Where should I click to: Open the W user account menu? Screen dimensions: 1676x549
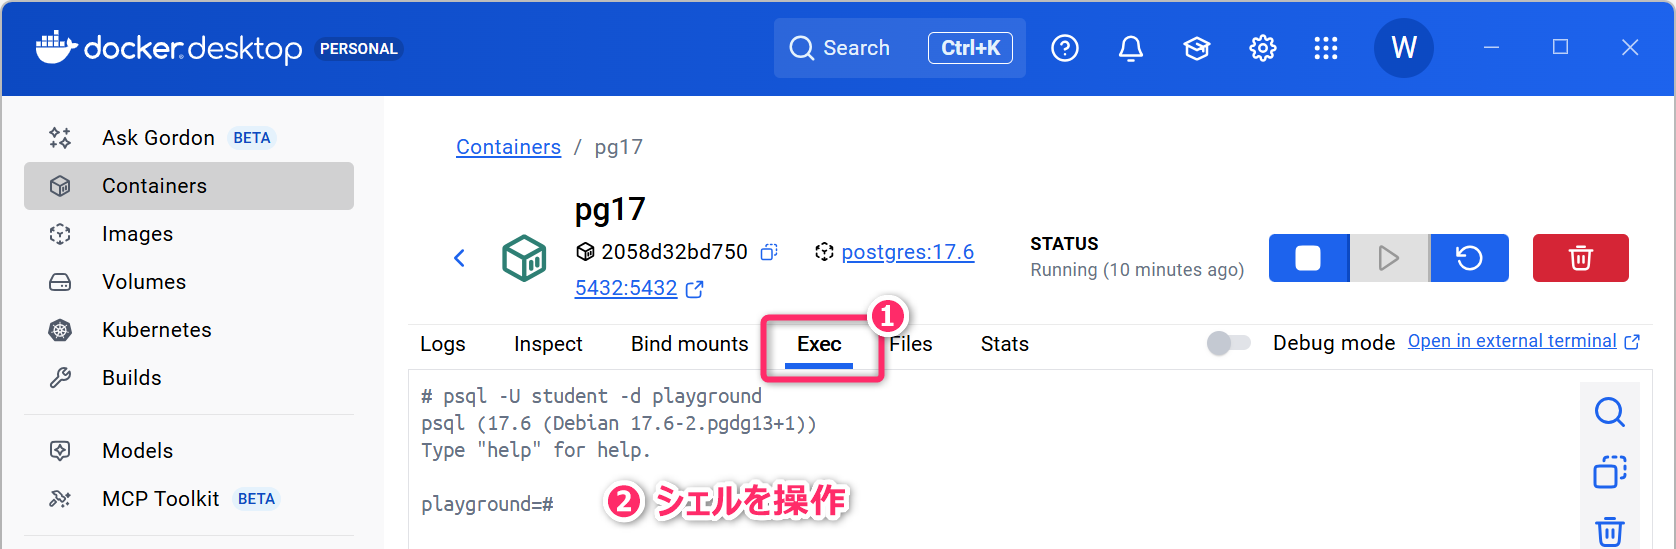point(1403,48)
